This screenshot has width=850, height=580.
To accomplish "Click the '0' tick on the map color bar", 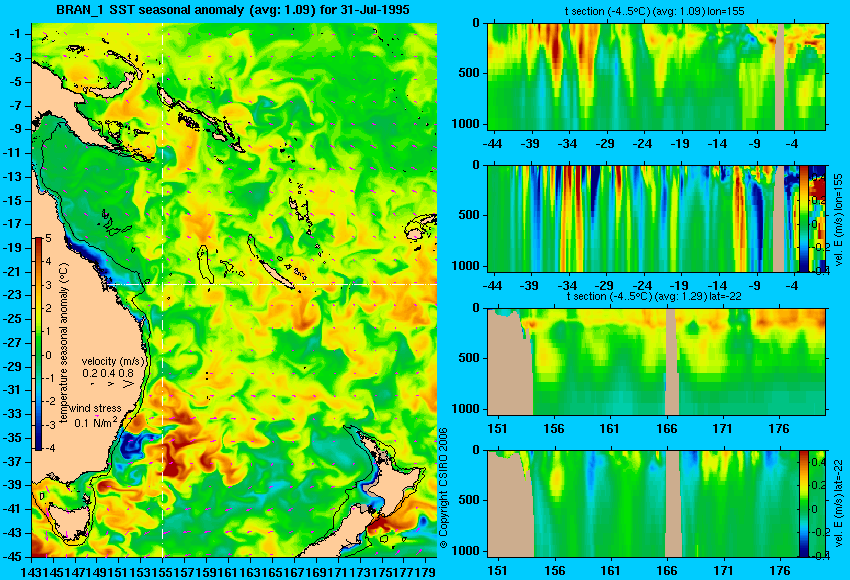I will click(x=48, y=355).
